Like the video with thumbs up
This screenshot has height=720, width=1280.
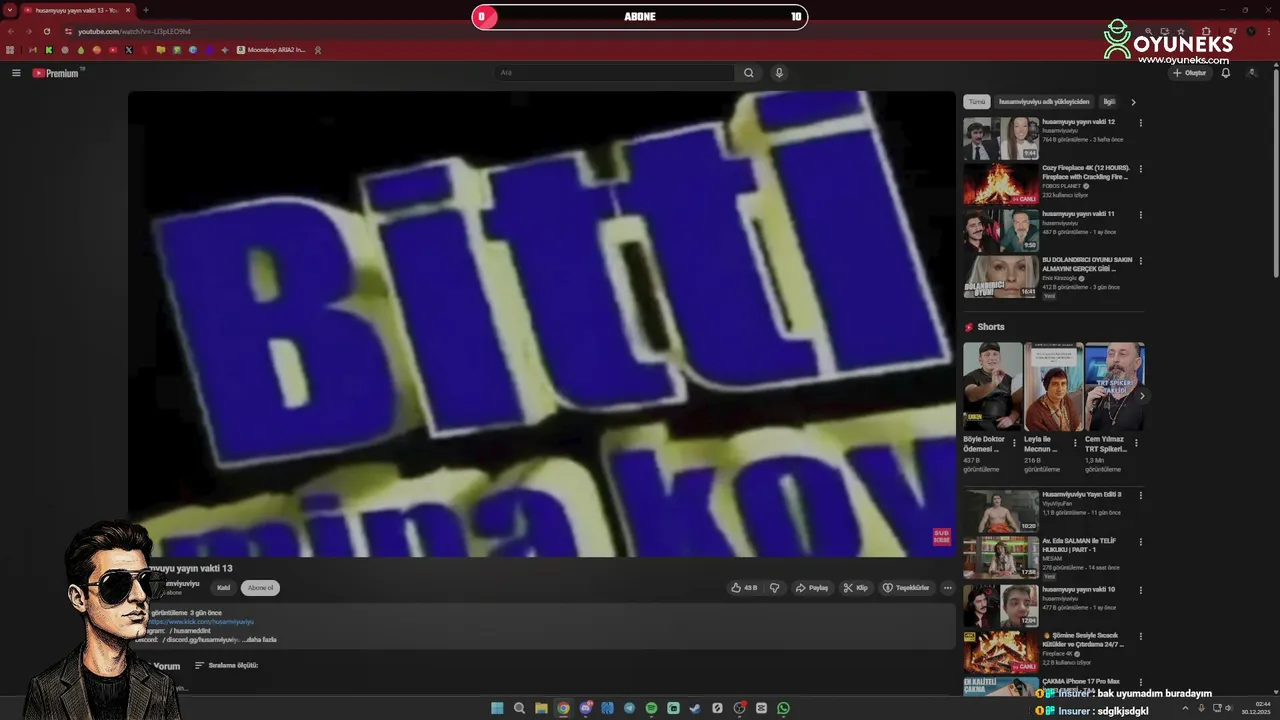tap(744, 588)
